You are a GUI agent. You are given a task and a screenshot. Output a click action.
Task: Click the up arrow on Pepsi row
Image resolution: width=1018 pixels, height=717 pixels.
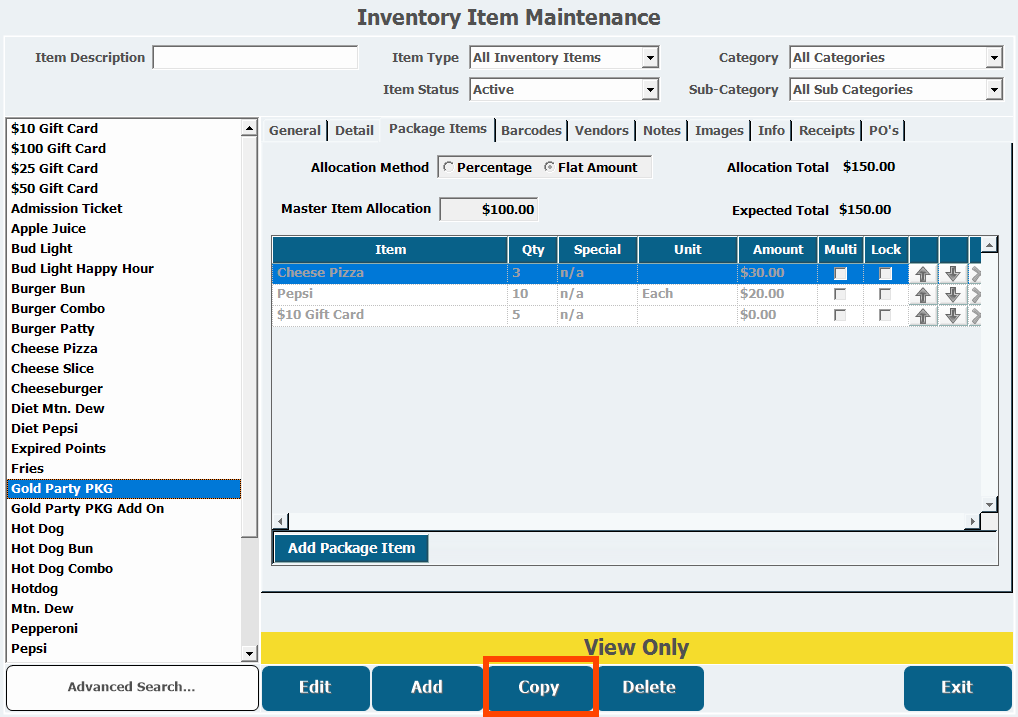[923, 295]
